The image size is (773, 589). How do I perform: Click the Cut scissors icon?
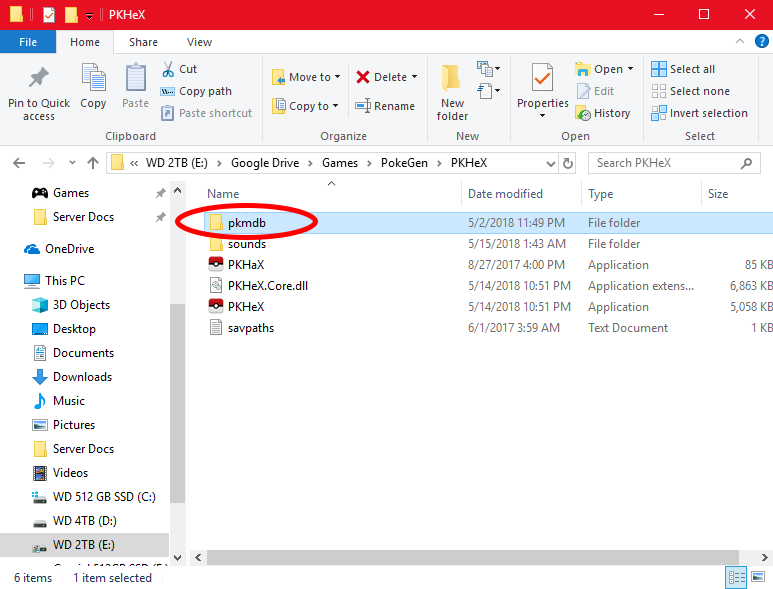(169, 69)
